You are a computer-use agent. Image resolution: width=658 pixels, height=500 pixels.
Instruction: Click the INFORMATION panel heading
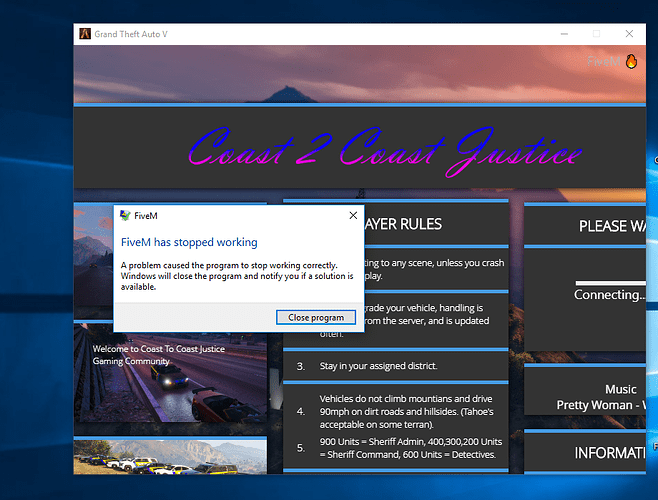610,453
